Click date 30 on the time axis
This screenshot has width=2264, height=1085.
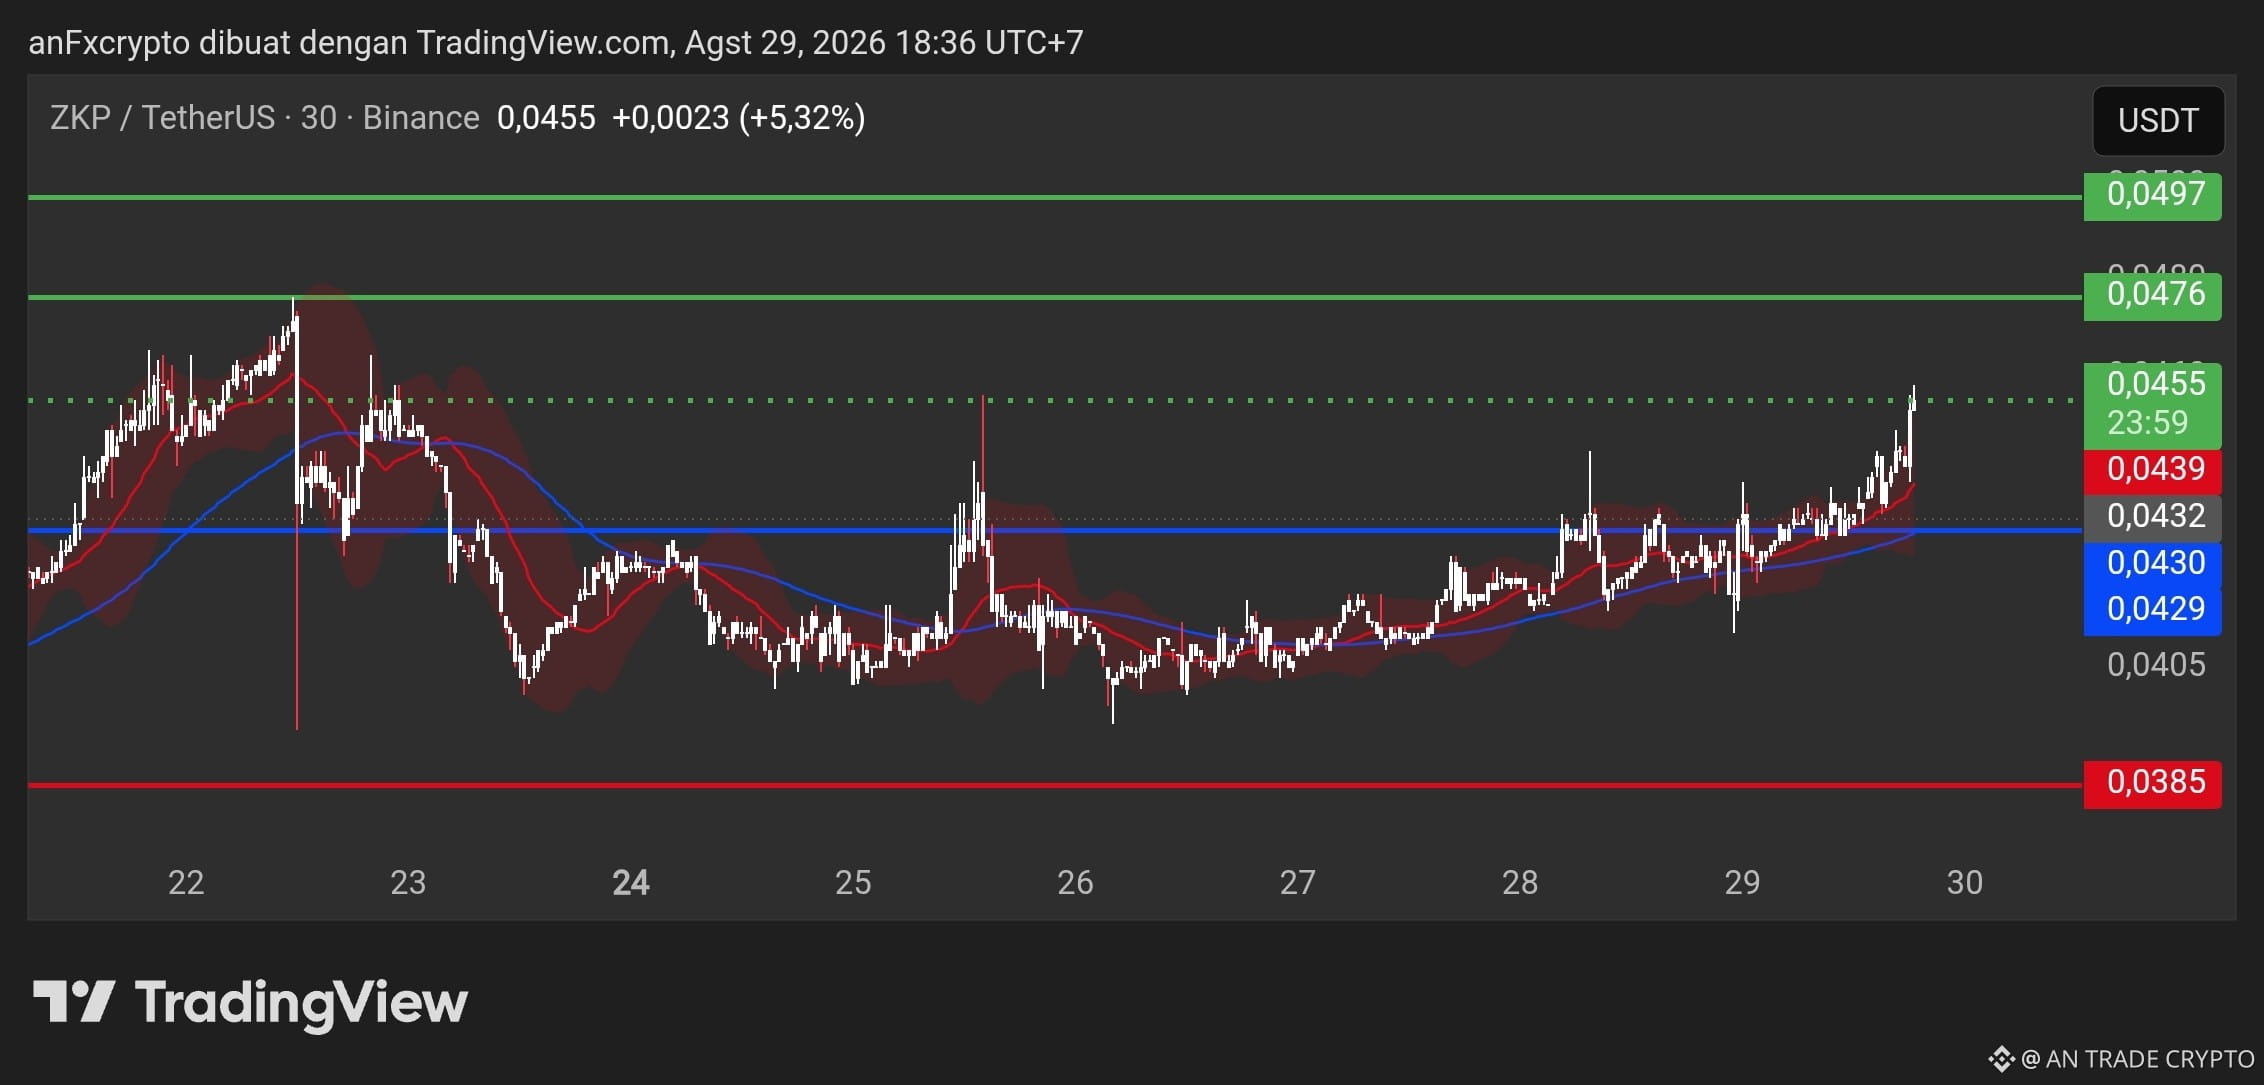1965,882
